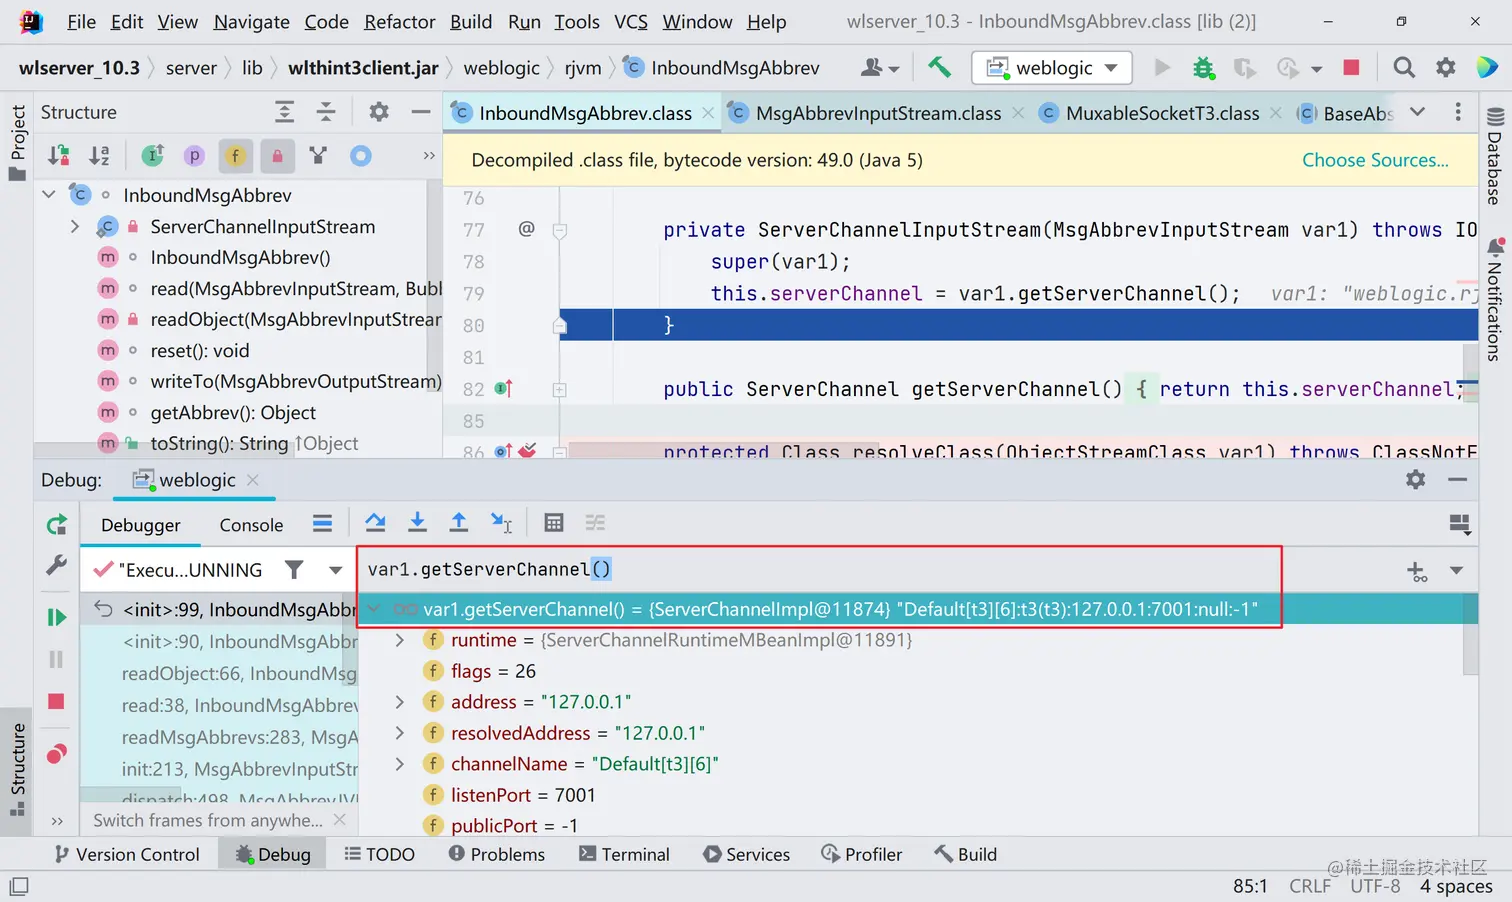Click Run to Cursor debugger icon

point(501,522)
